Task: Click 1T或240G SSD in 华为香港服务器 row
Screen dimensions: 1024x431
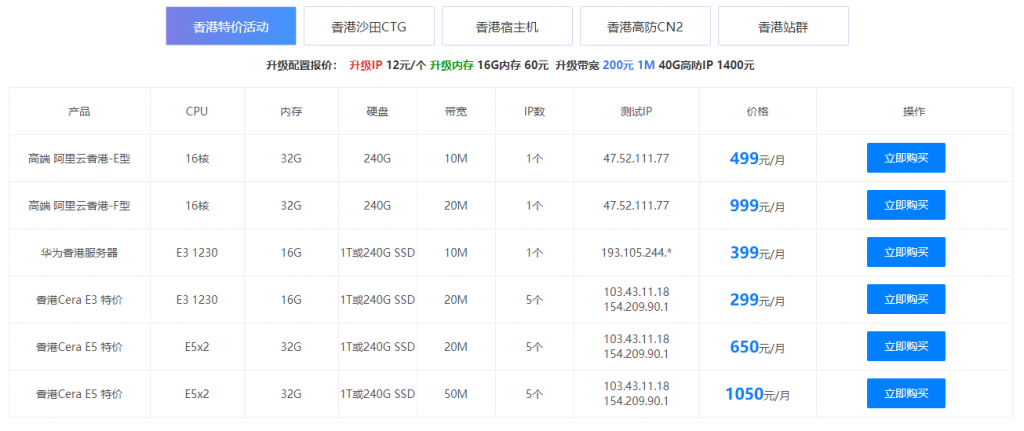Action: click(x=377, y=252)
